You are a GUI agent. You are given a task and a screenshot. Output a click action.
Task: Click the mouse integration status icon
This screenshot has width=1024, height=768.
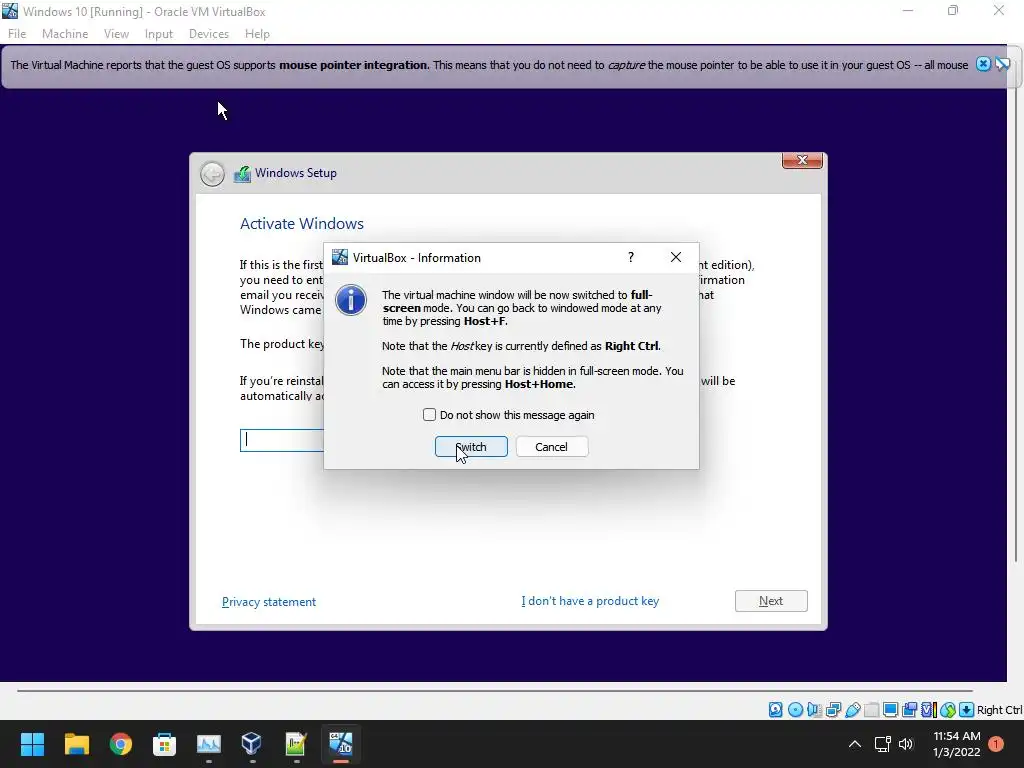pos(948,709)
